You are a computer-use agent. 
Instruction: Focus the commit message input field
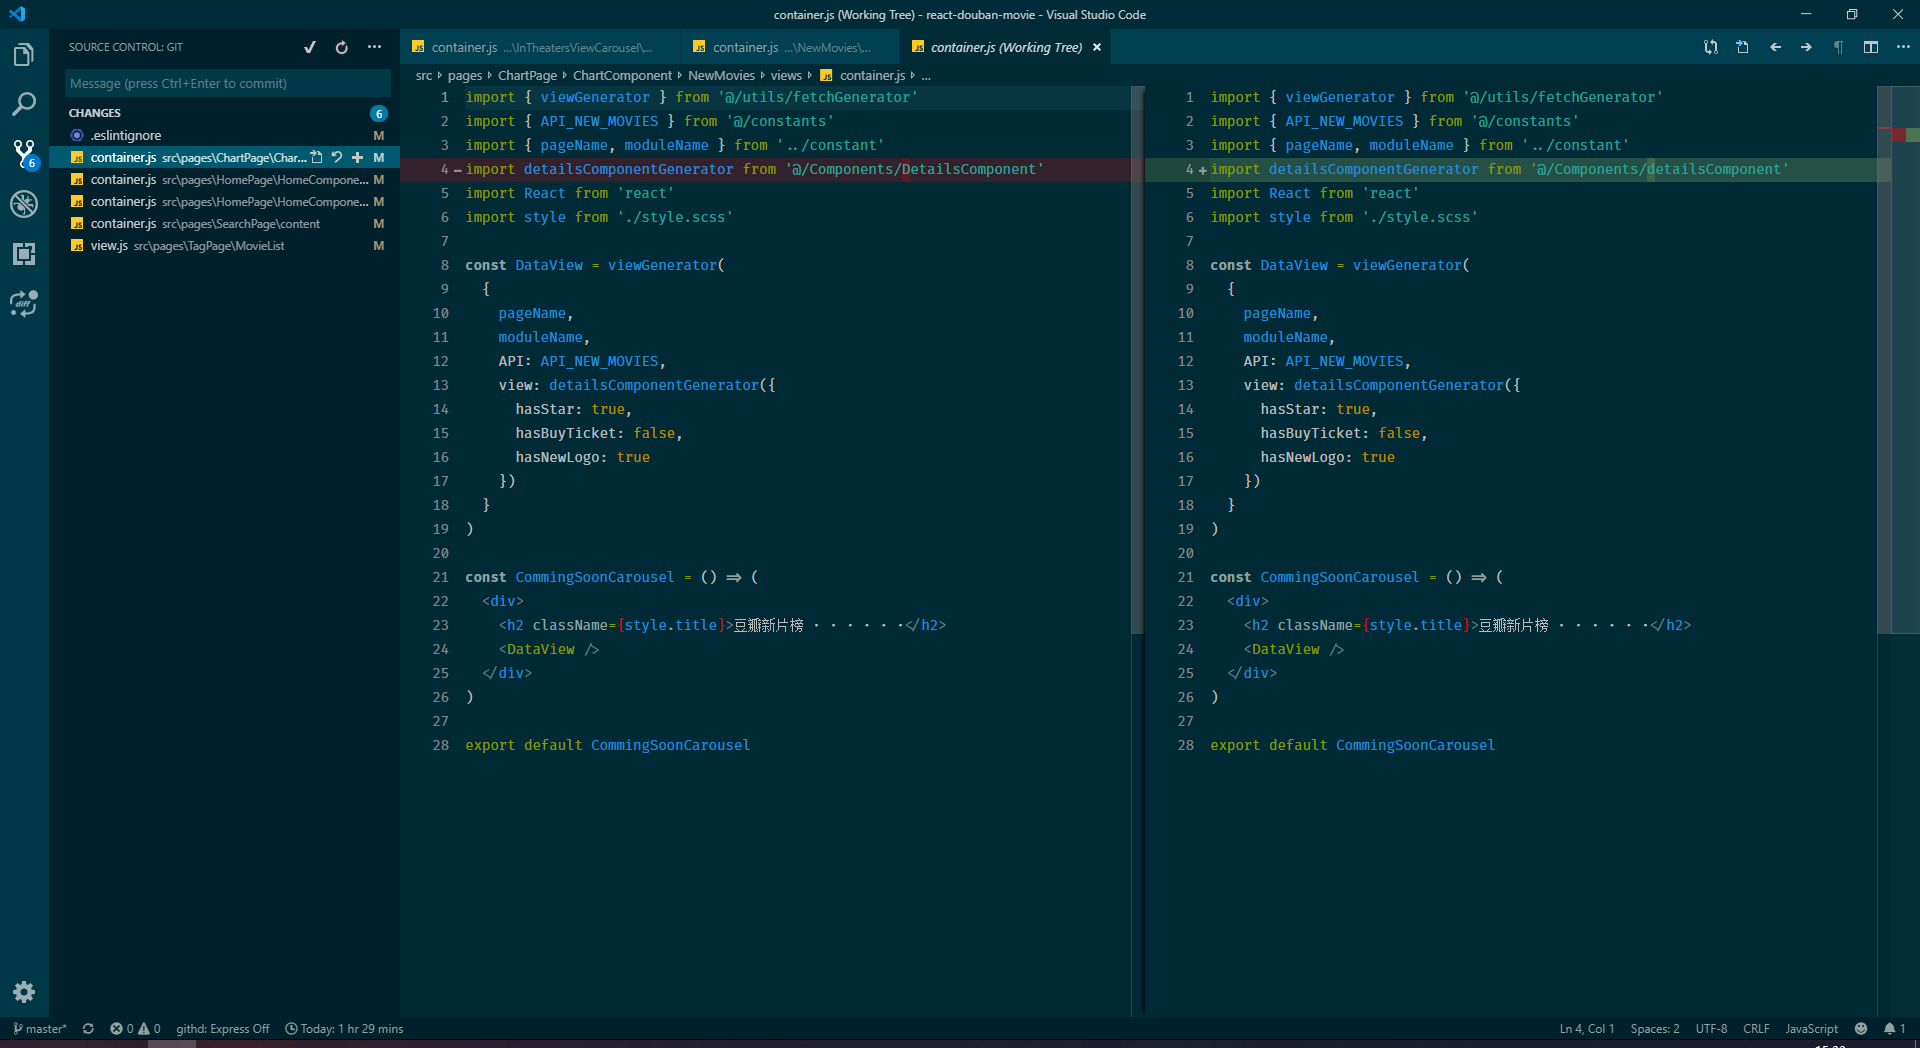[x=228, y=83]
